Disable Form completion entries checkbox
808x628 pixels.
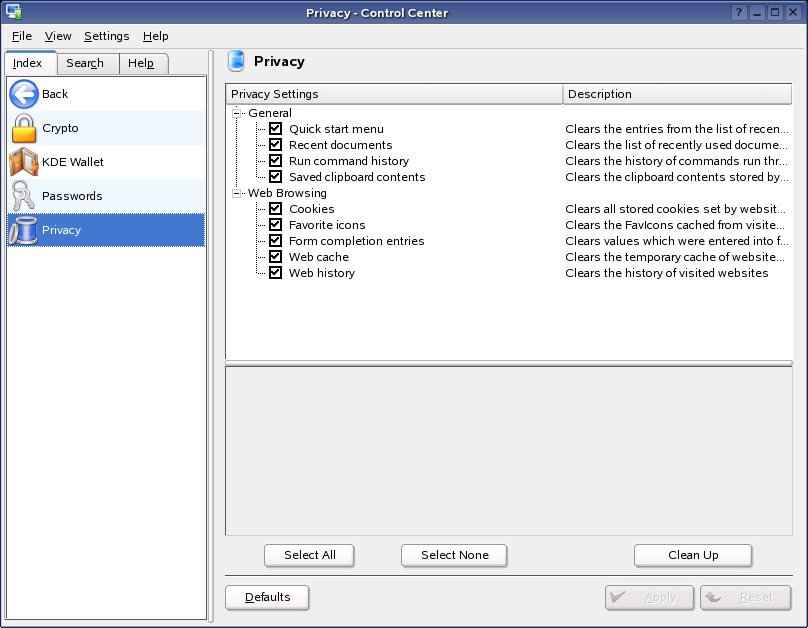276,241
